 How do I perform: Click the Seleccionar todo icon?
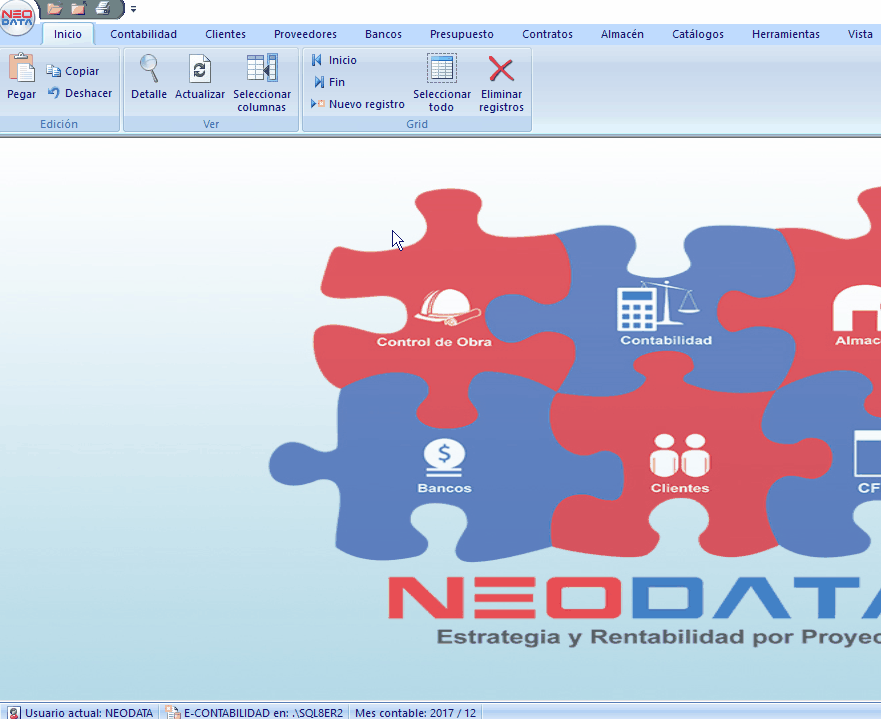pos(442,68)
